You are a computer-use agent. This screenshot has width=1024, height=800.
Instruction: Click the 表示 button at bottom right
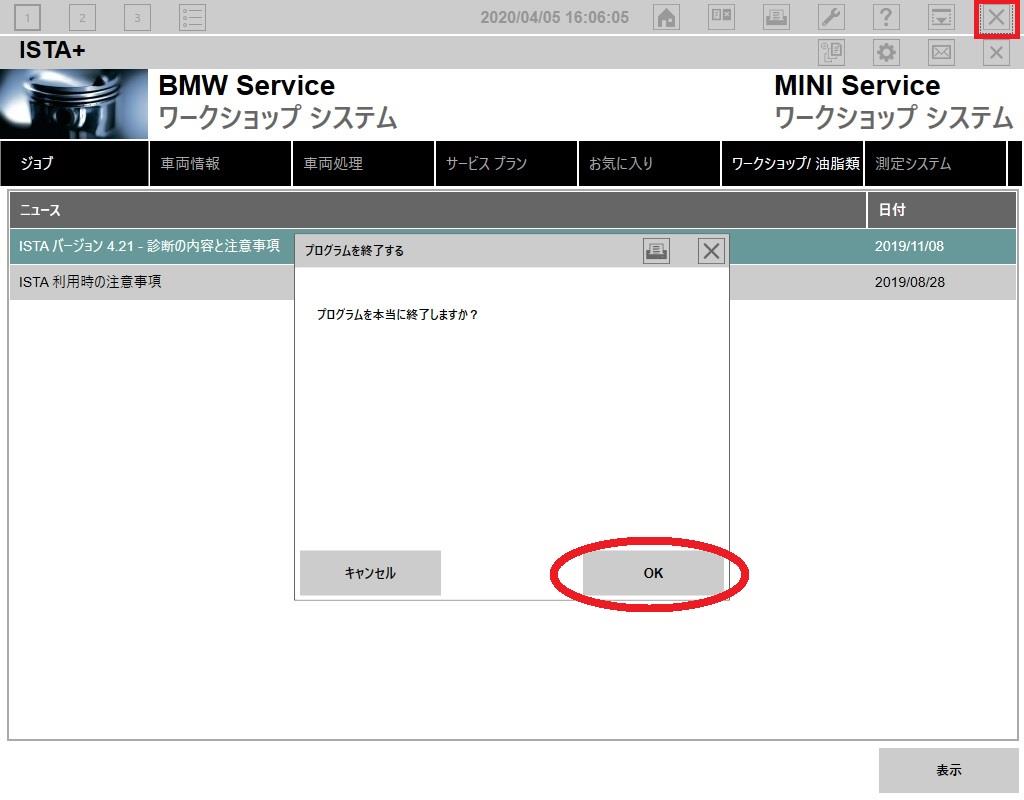coord(948,770)
